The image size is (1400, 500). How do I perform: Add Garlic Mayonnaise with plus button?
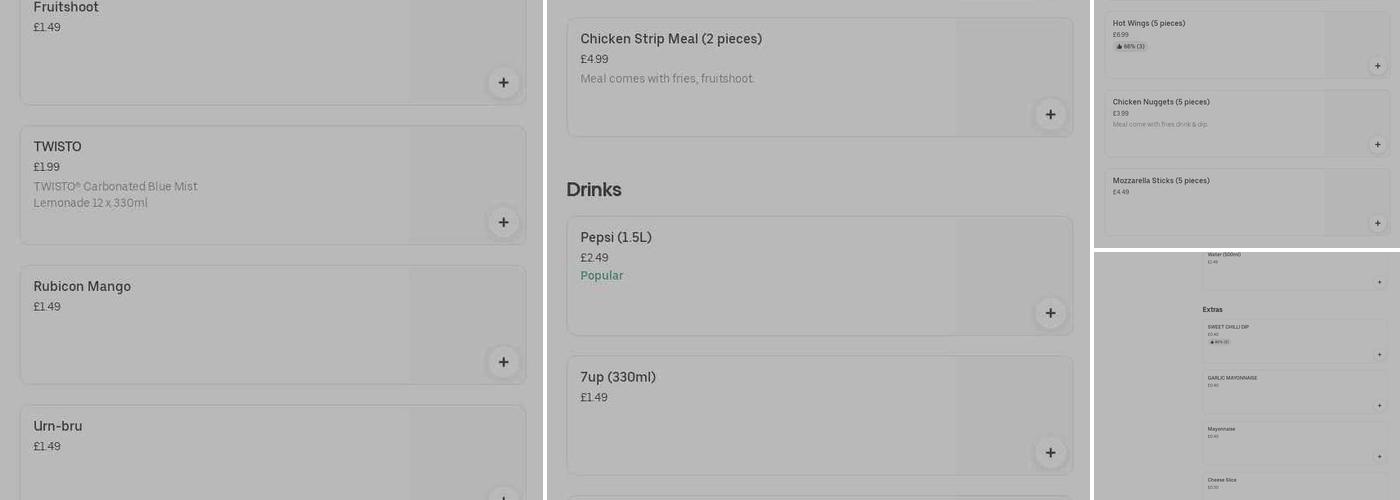[1379, 405]
